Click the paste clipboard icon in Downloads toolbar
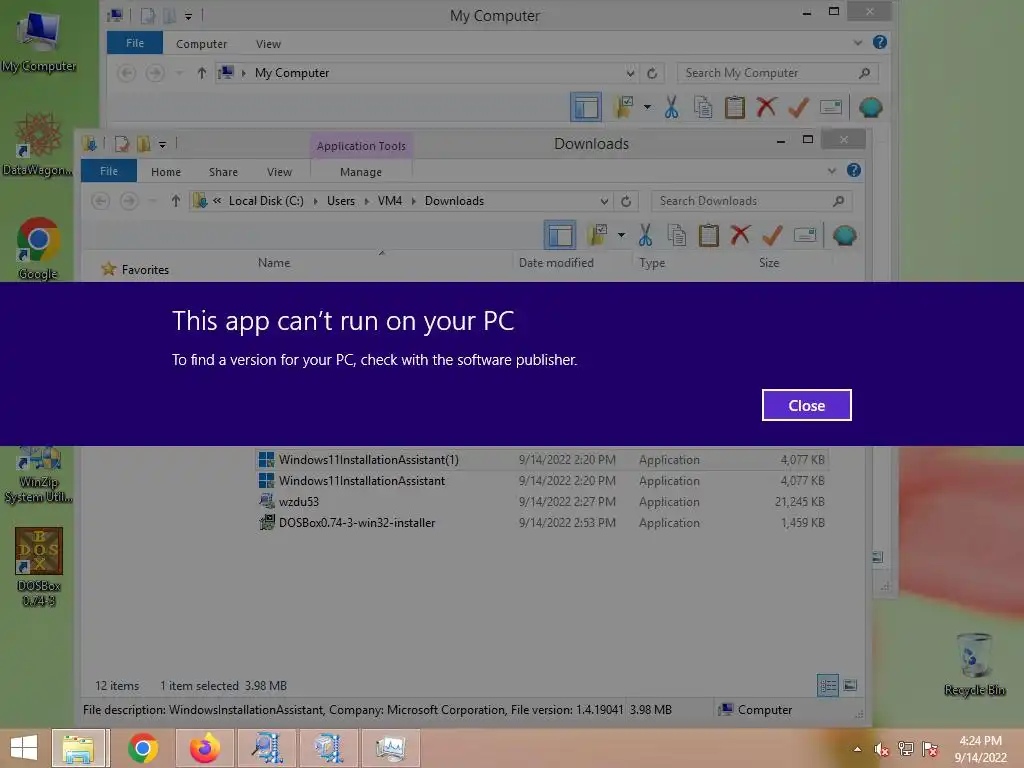This screenshot has height=768, width=1024. [709, 235]
